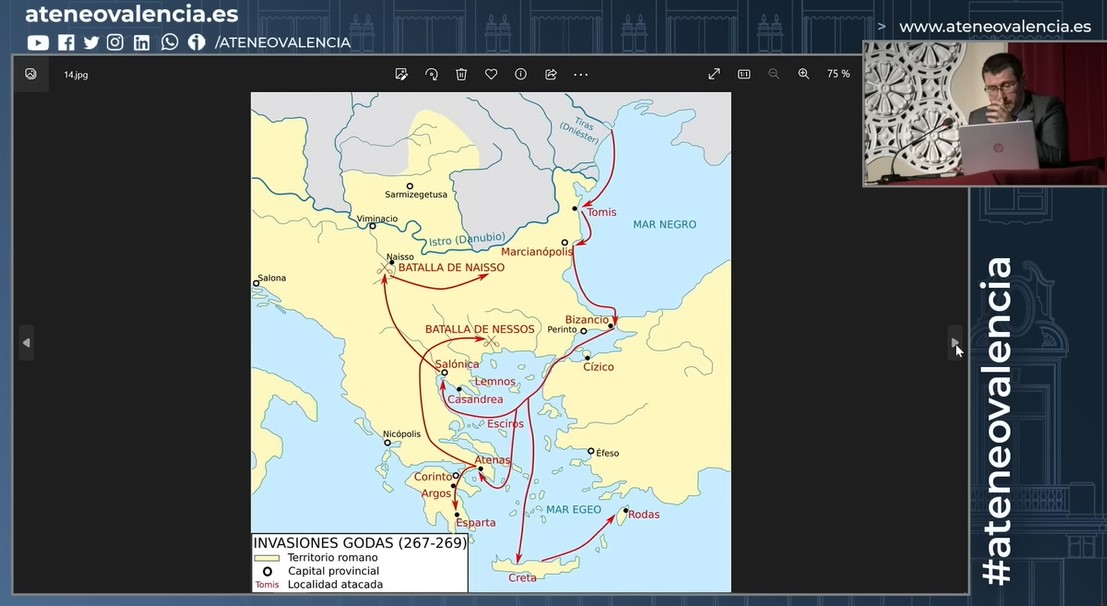Zoom out using the magnifier minus icon
This screenshot has height=606, width=1107.
773,74
